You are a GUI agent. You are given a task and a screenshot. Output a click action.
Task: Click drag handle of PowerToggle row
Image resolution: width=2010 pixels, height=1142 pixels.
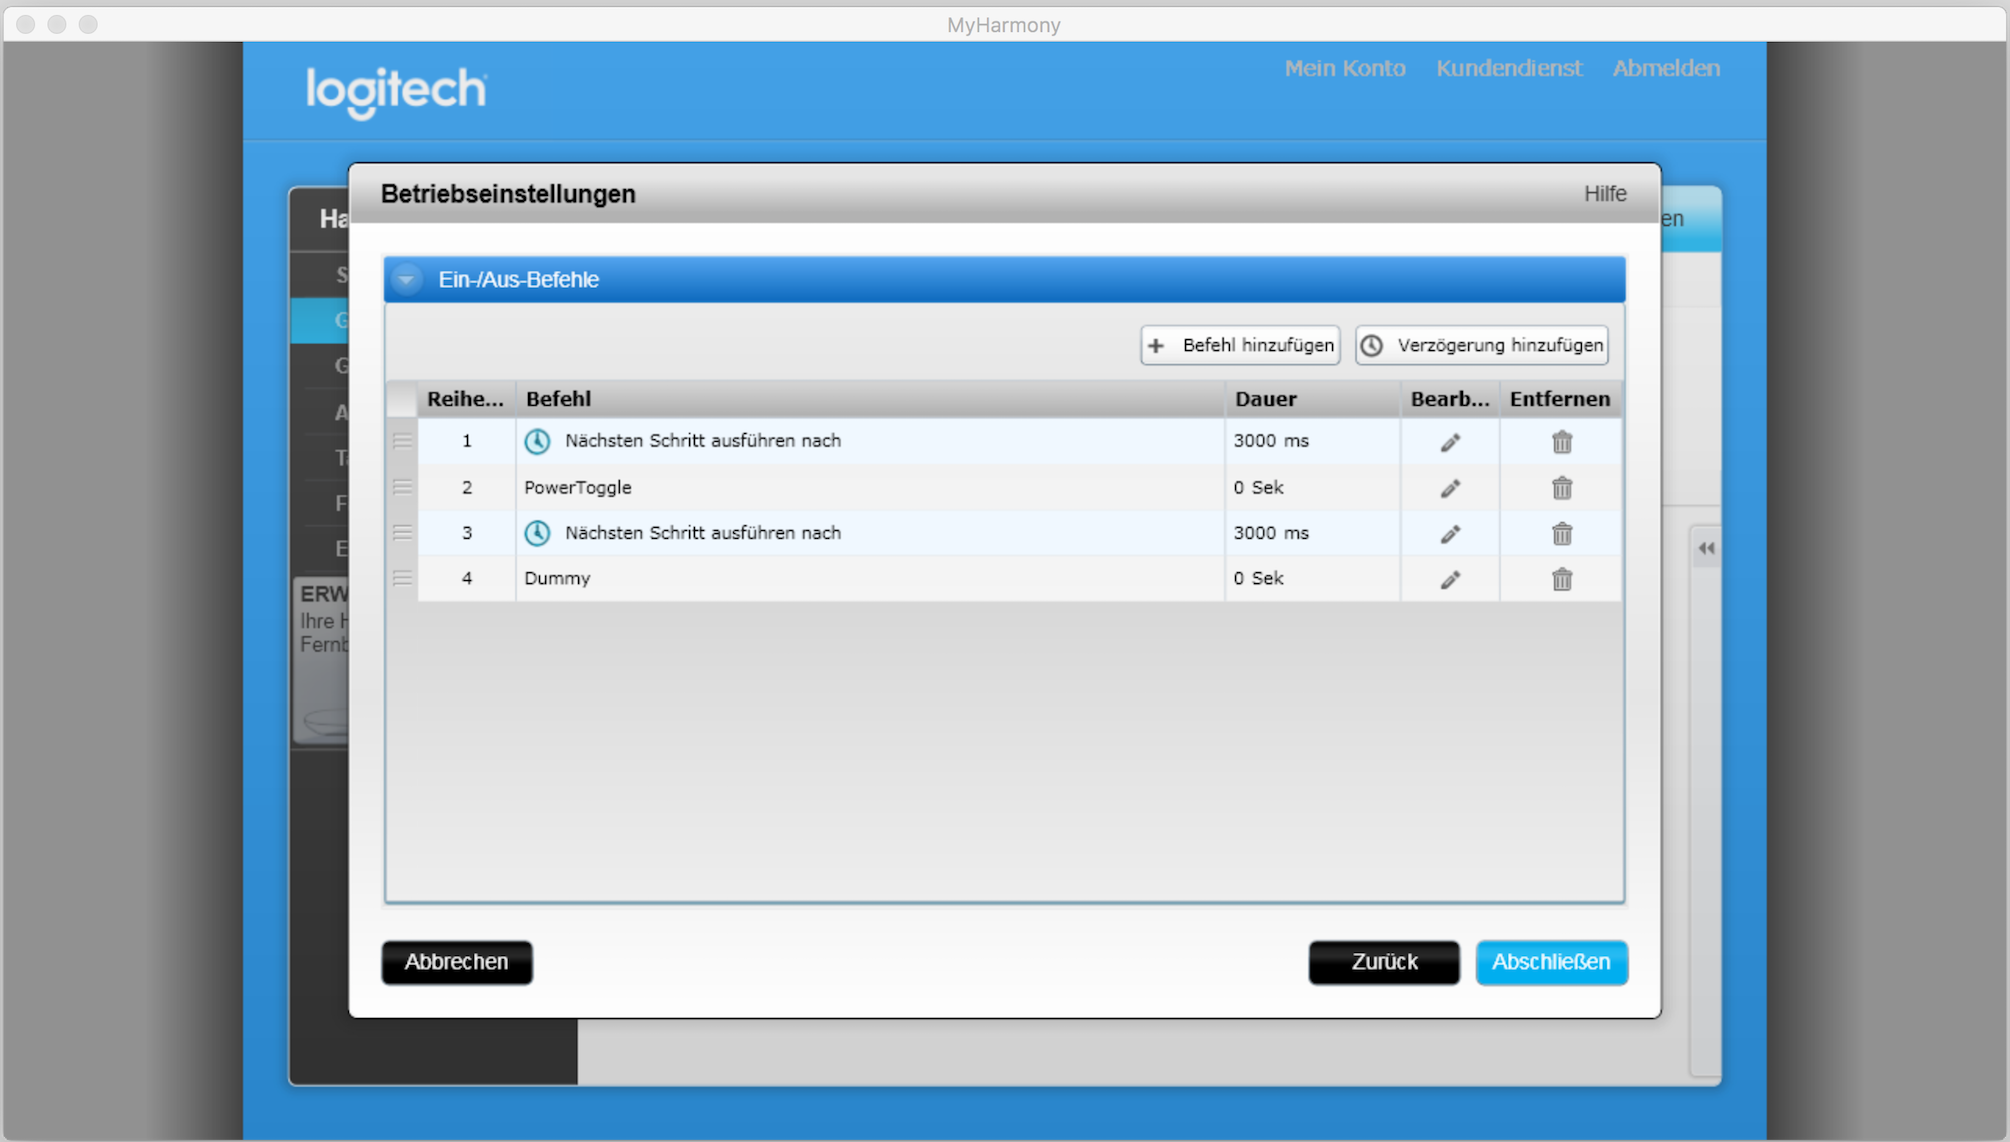(x=402, y=487)
